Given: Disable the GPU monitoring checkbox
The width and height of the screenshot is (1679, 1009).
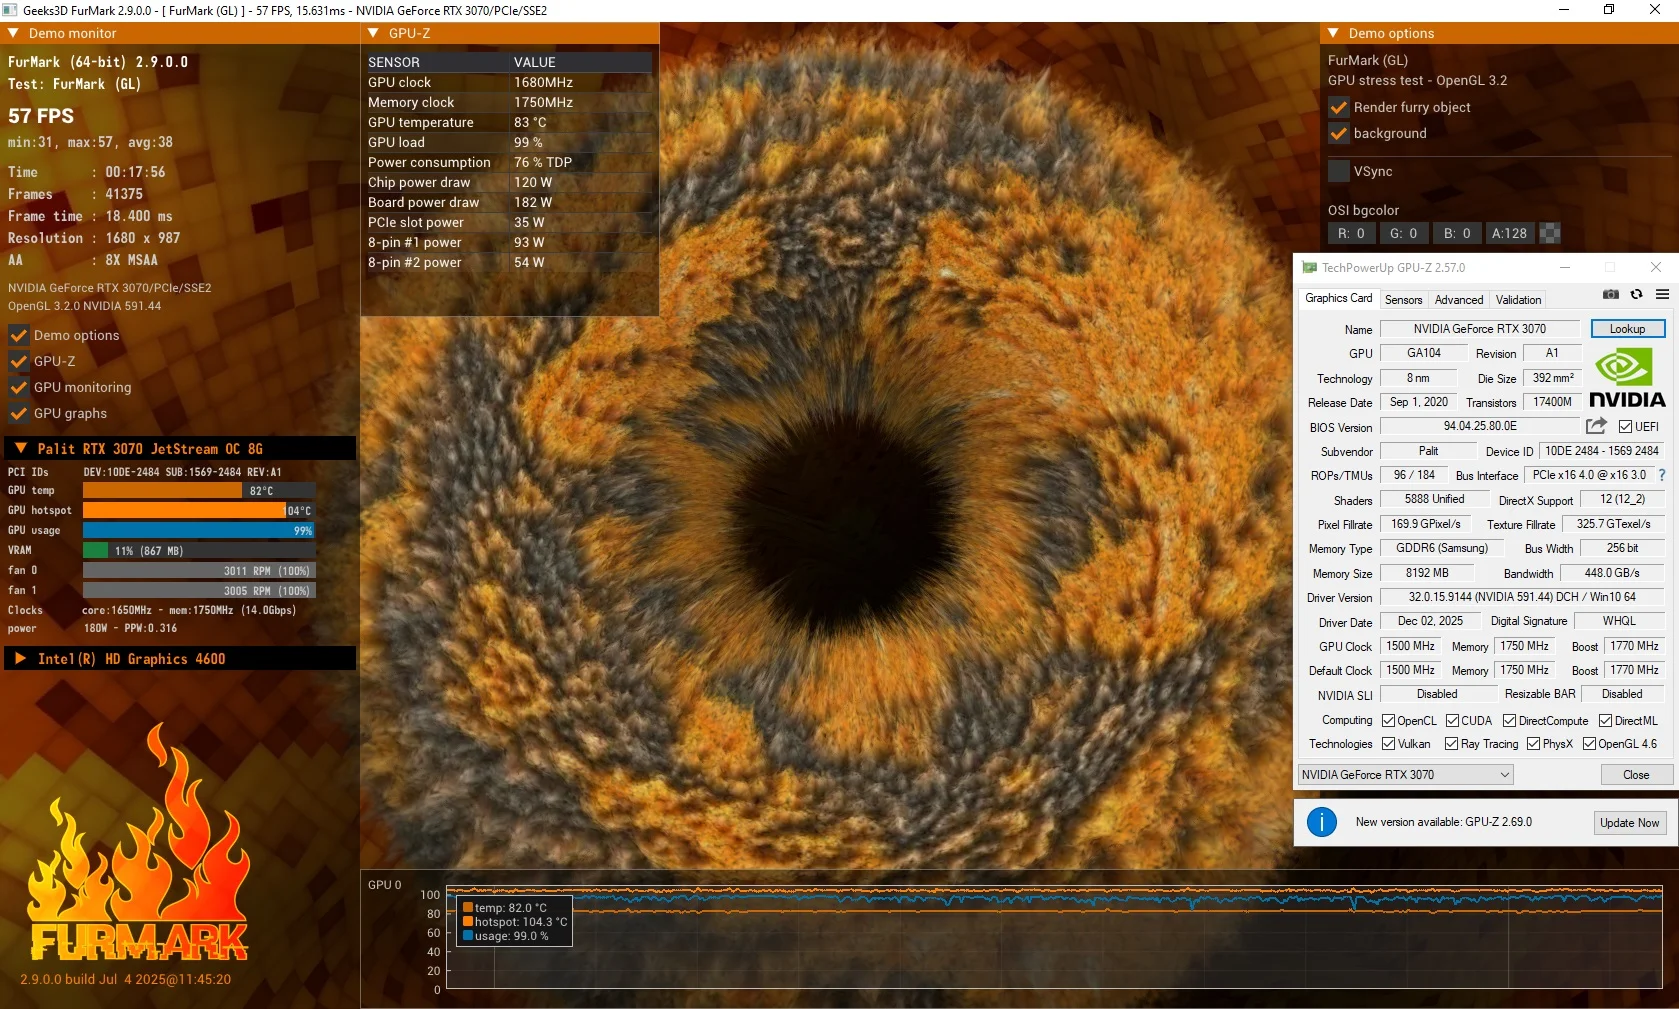Looking at the screenshot, I should 18,387.
